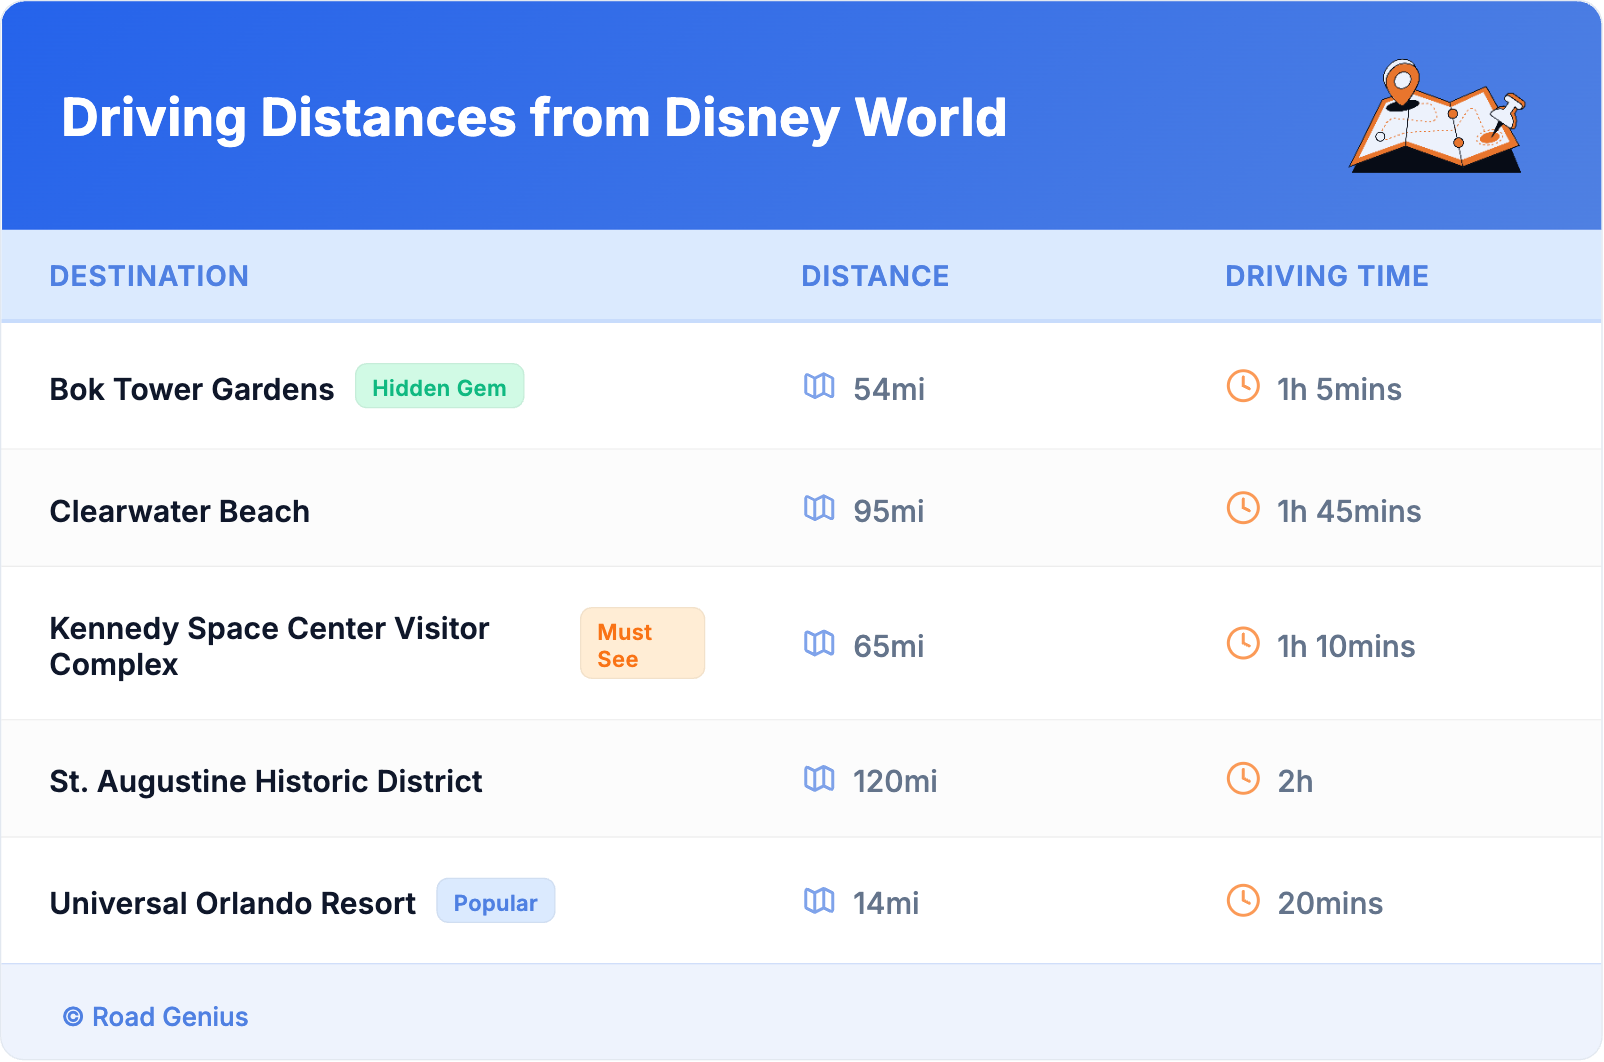Click the map icon beside 120mi
The width and height of the screenshot is (1604, 1062).
(x=819, y=779)
